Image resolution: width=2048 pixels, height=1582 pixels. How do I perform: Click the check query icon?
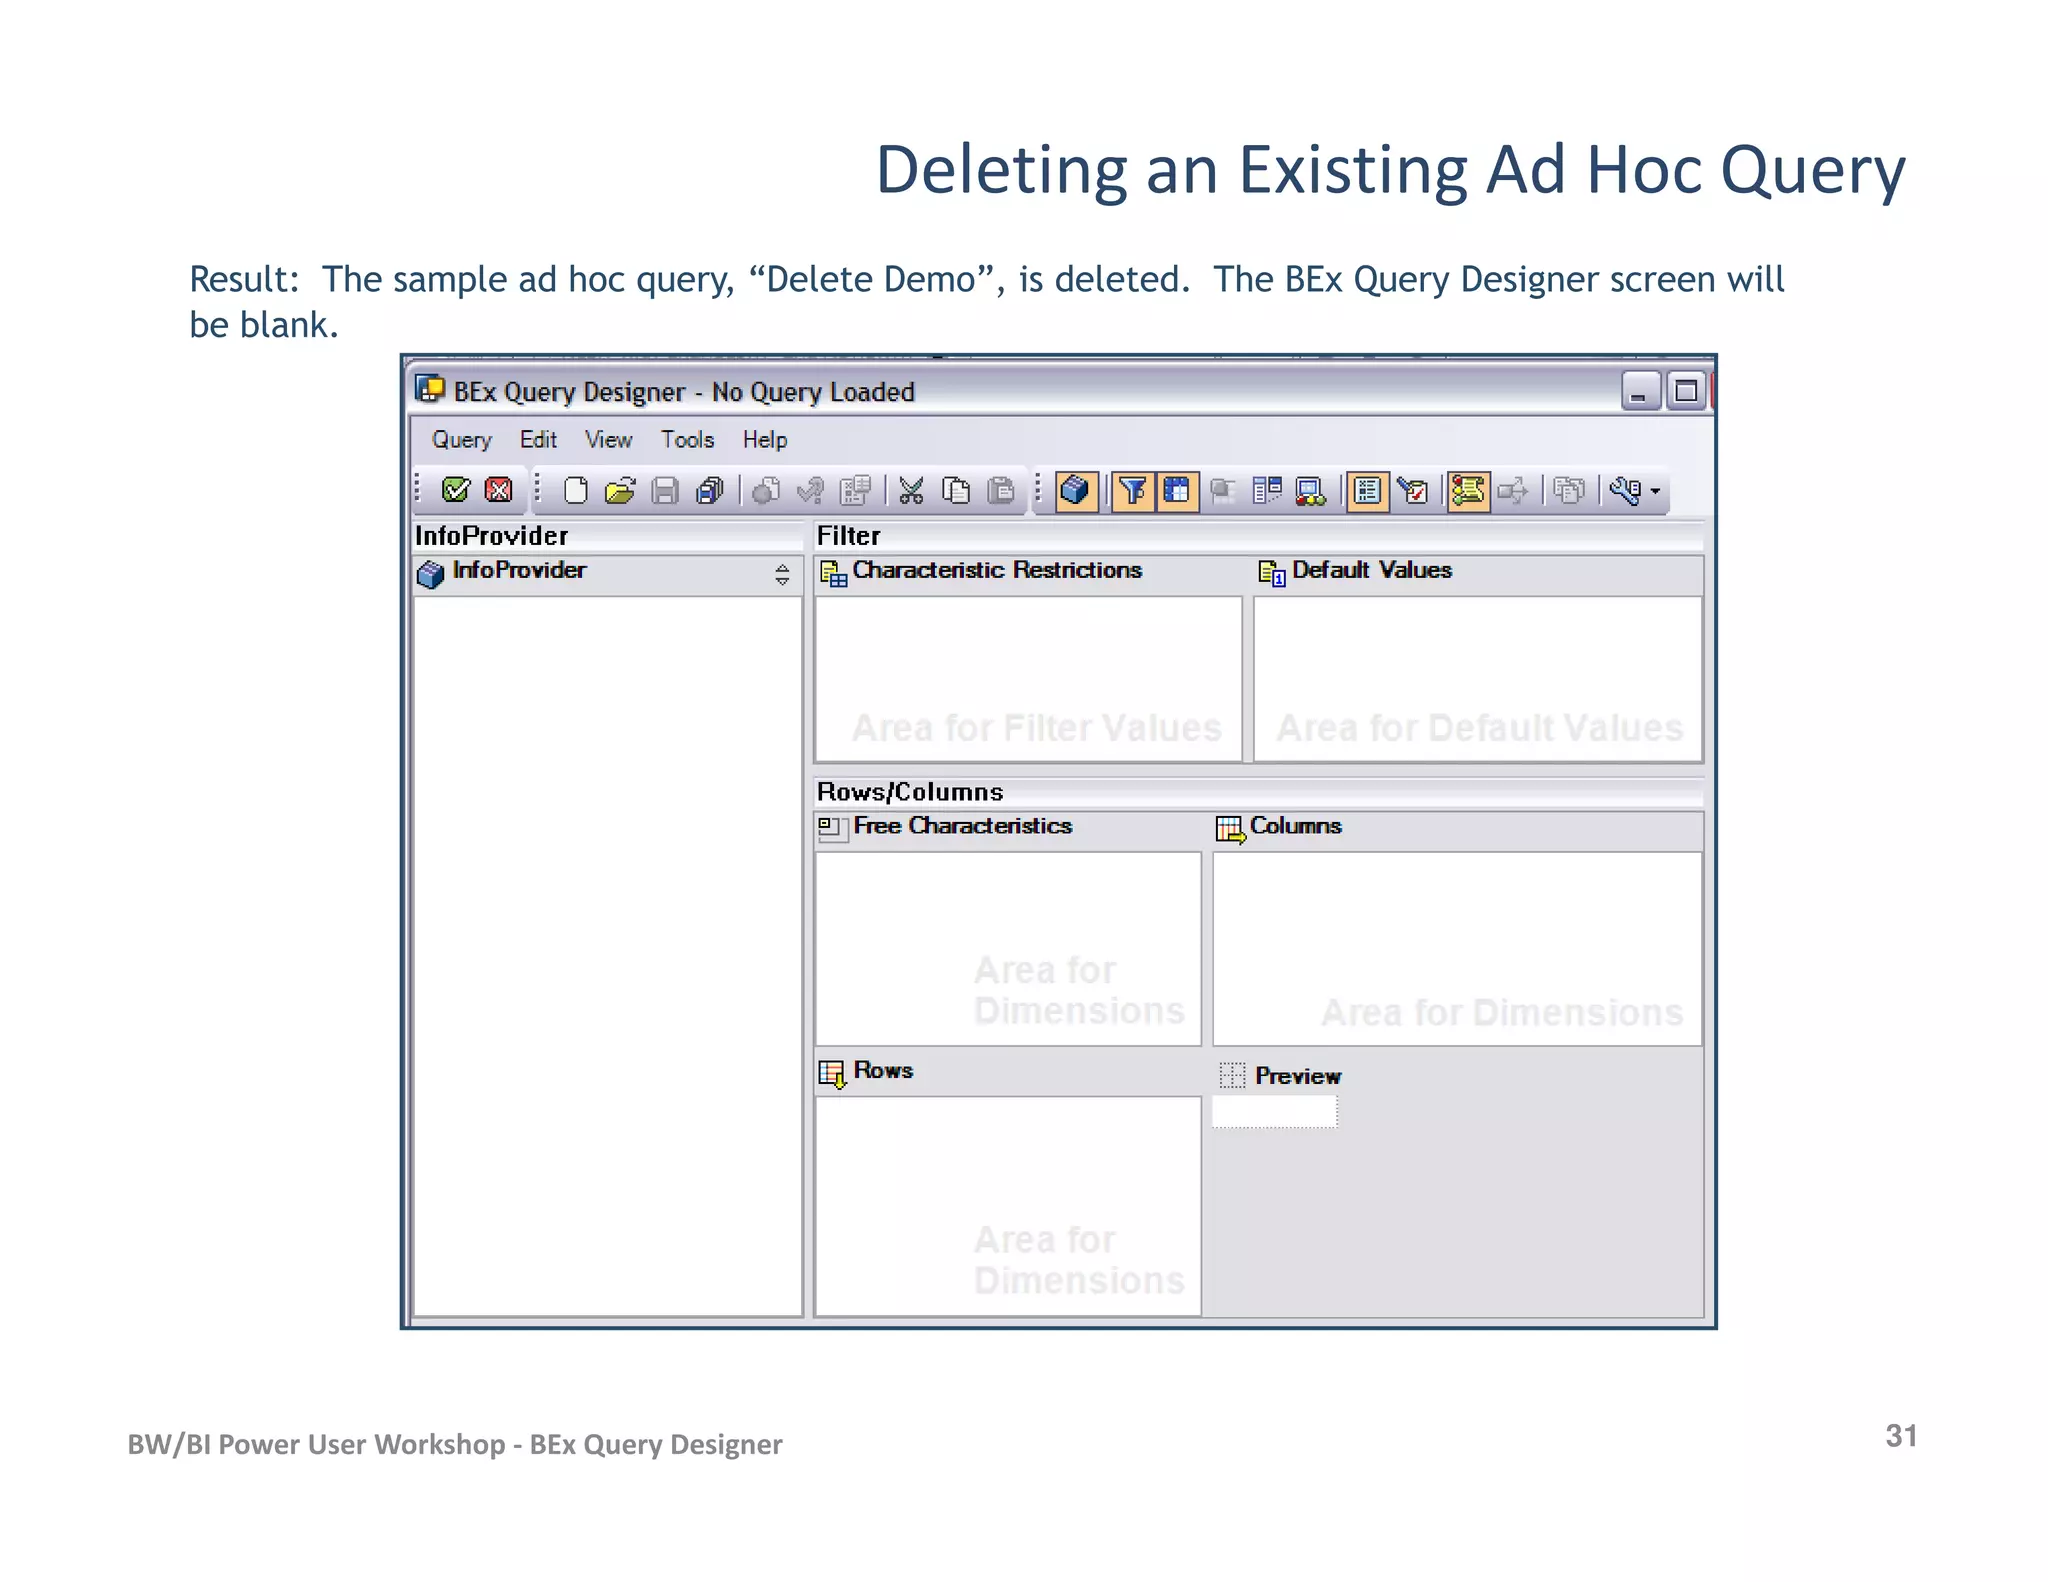coord(811,491)
